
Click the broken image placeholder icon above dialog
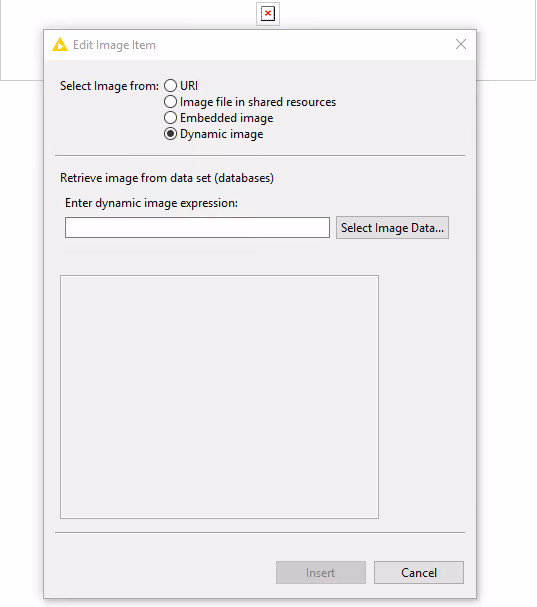click(x=268, y=14)
